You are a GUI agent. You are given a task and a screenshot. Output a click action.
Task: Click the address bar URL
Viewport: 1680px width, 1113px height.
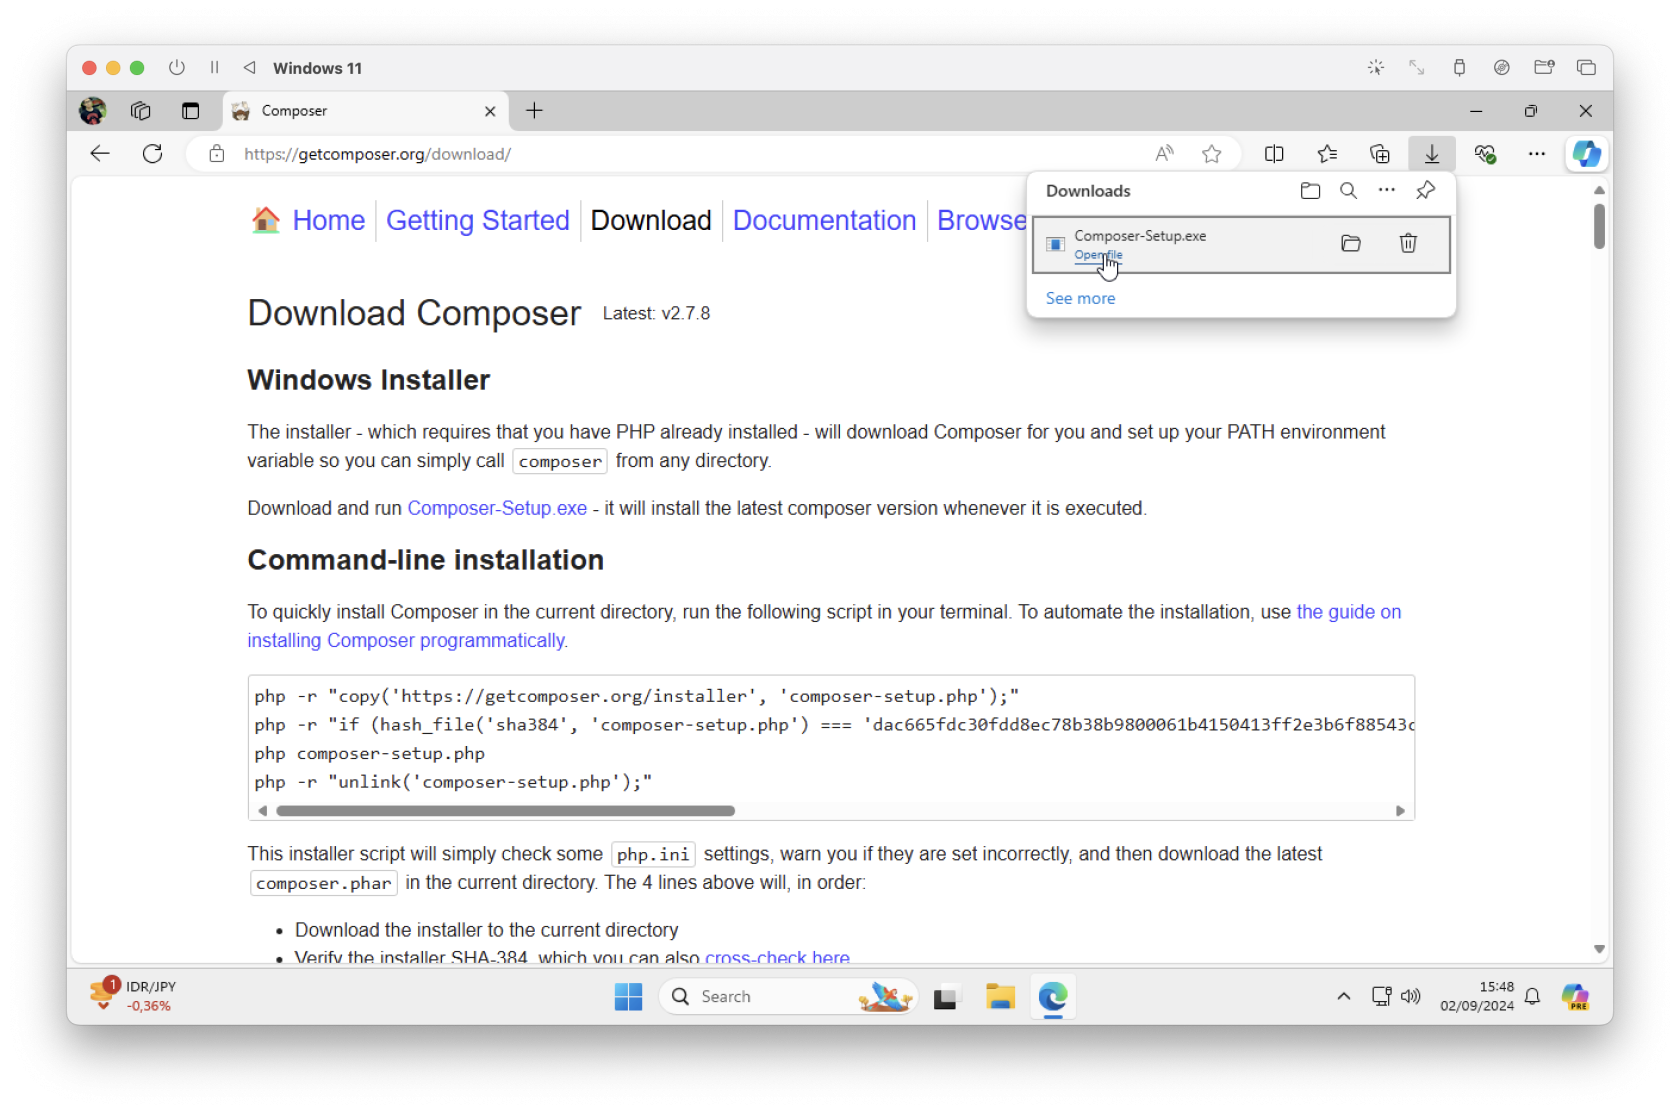pos(377,154)
